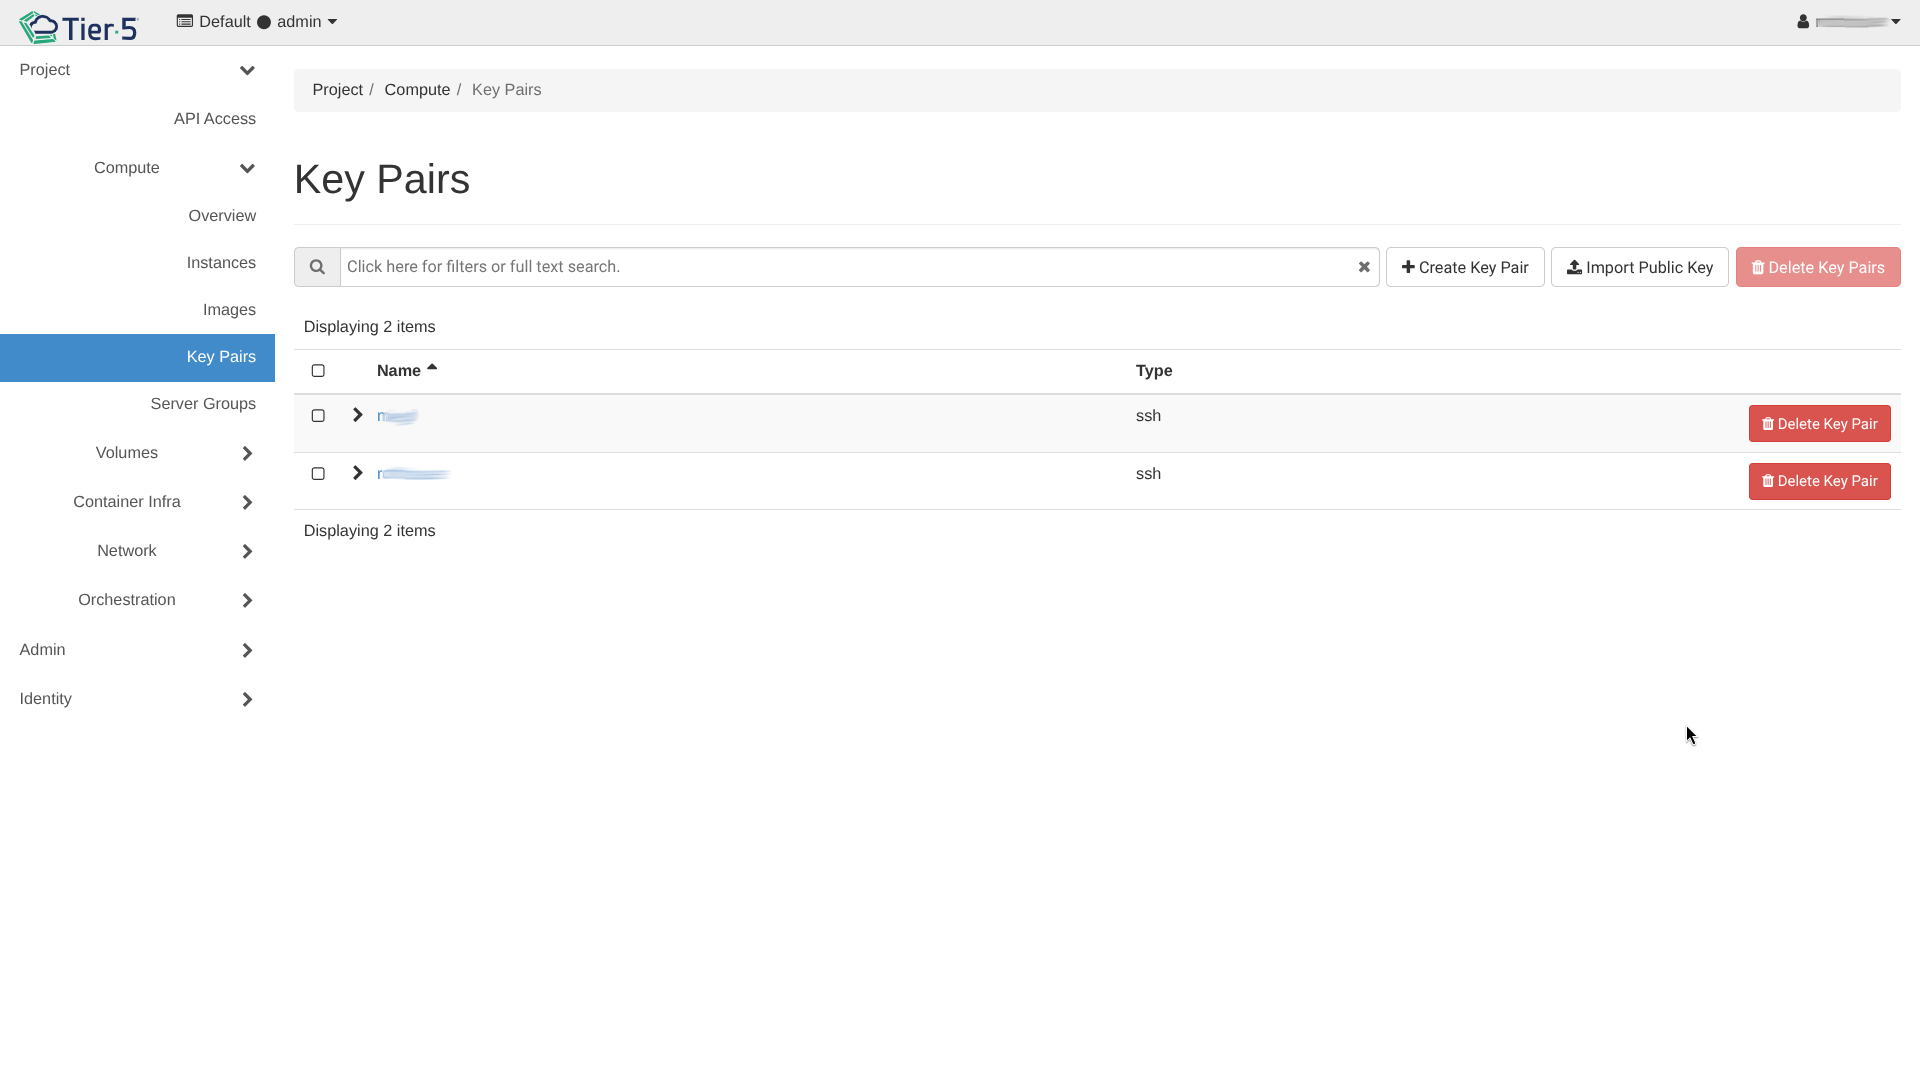The image size is (1920, 1080).
Task: Check the first key pair checkbox
Action: (x=318, y=416)
